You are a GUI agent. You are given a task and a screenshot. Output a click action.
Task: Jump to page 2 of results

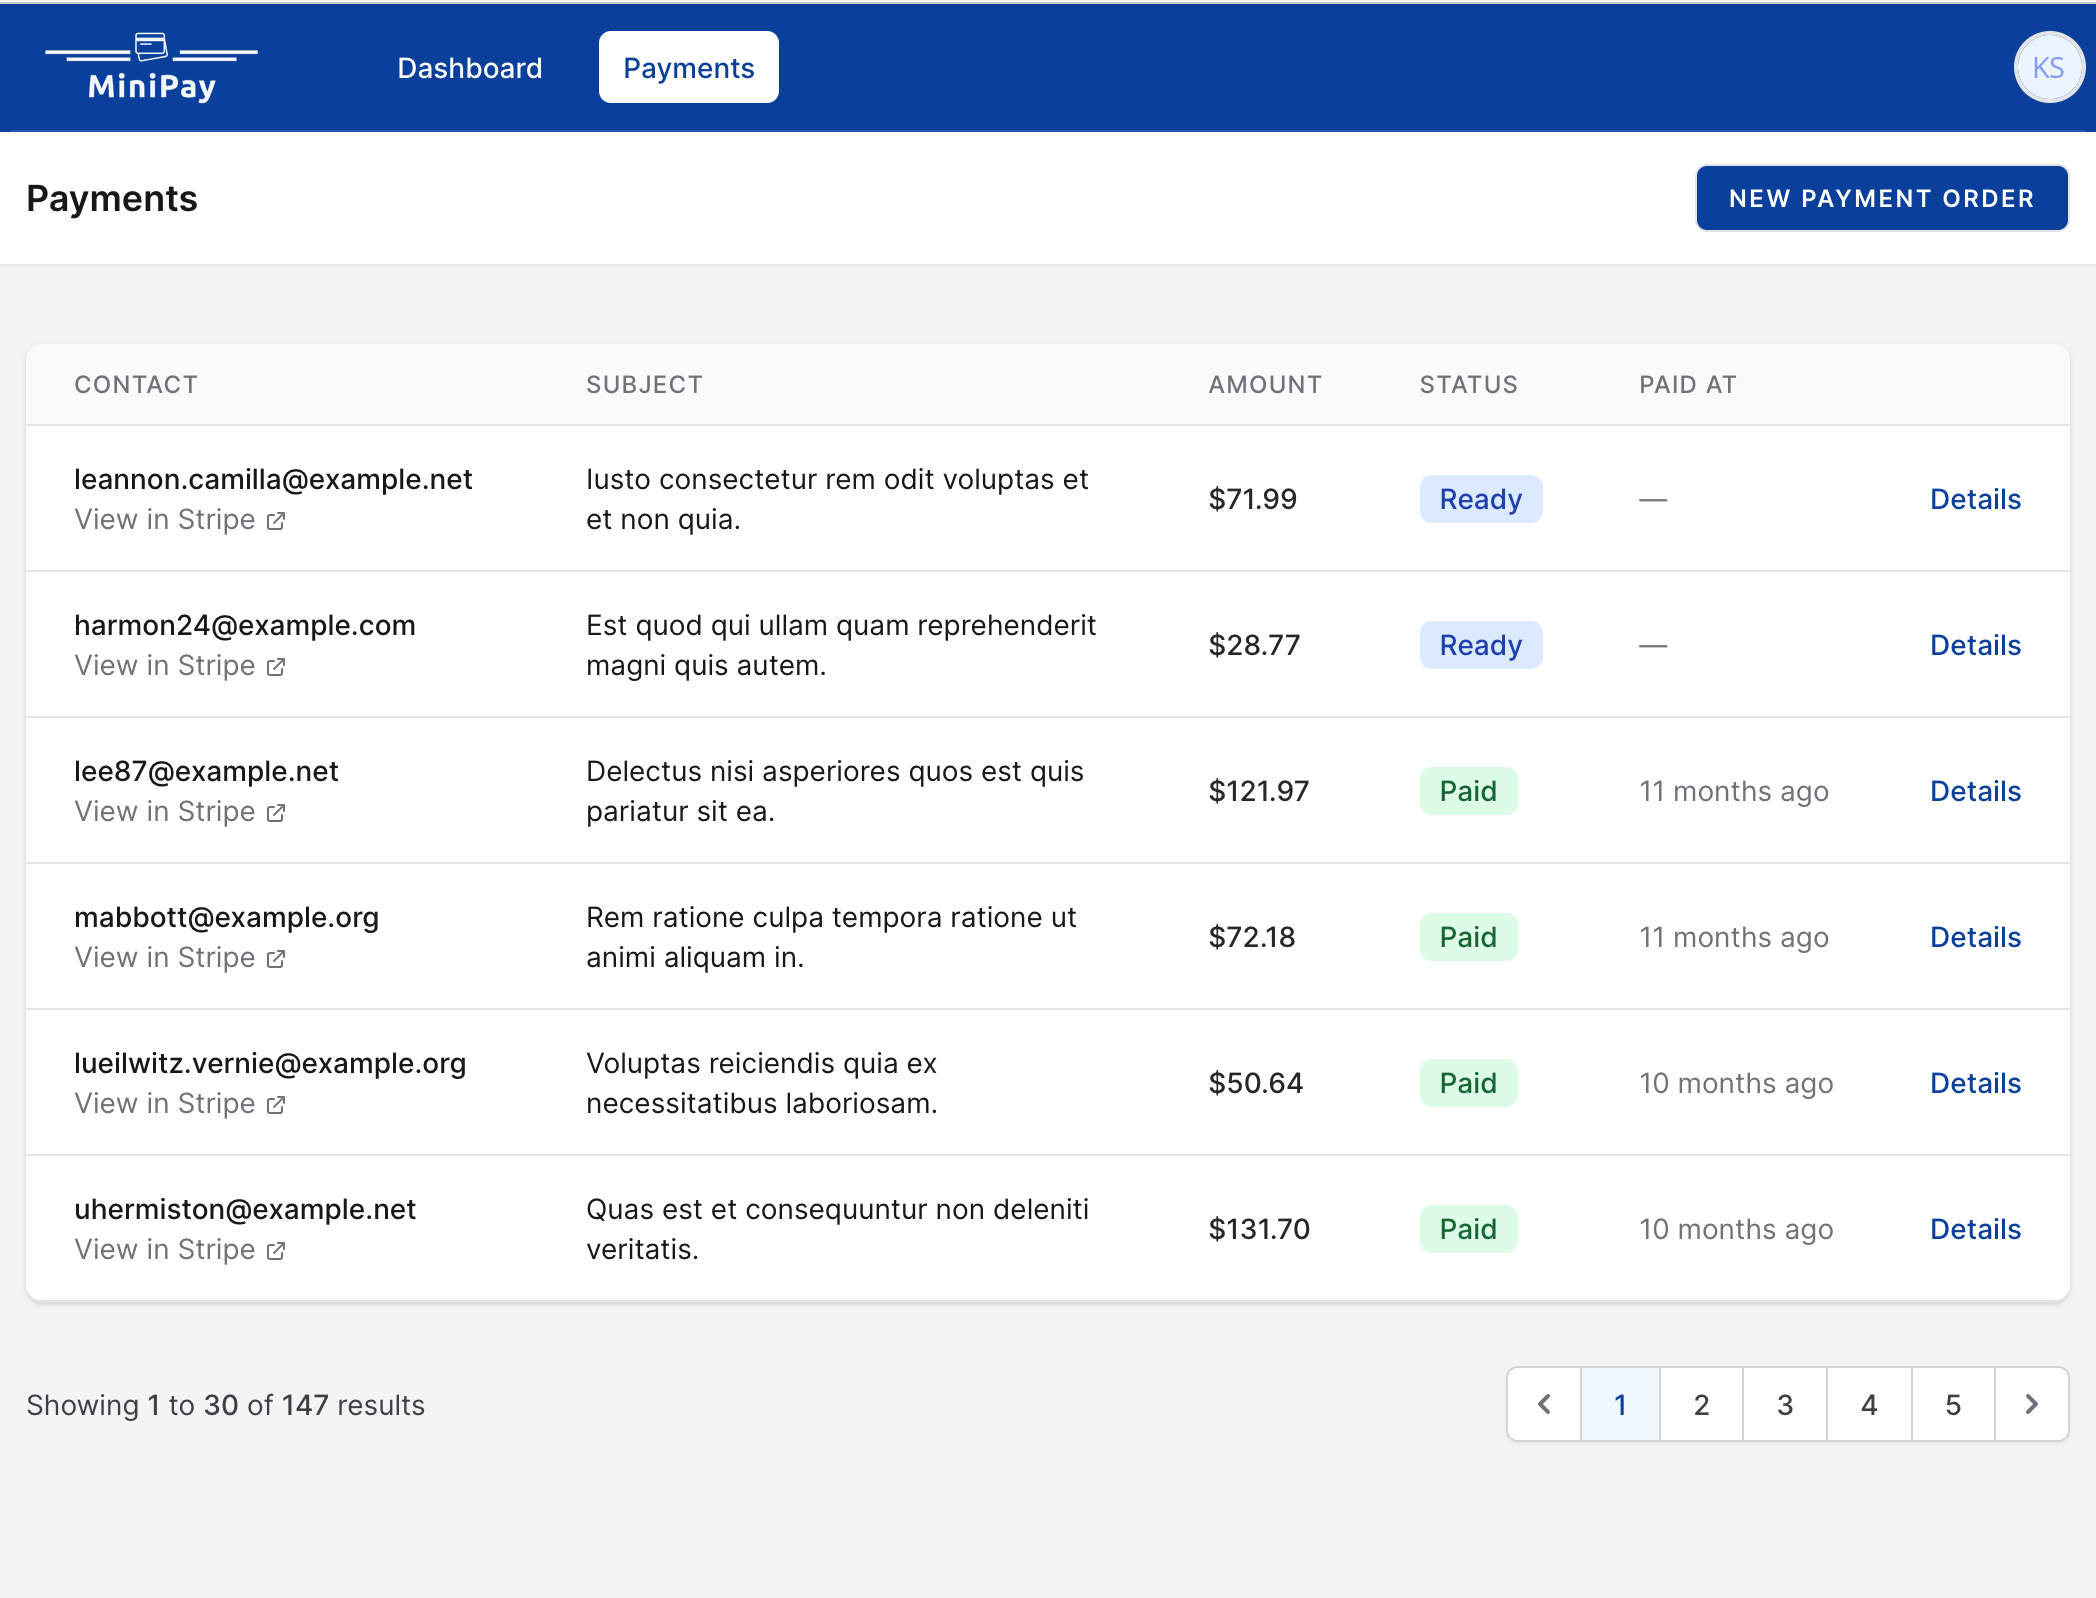coord(1701,1404)
